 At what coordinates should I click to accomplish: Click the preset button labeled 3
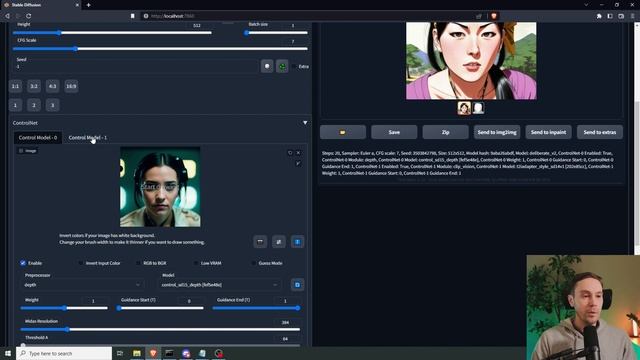(x=52, y=105)
